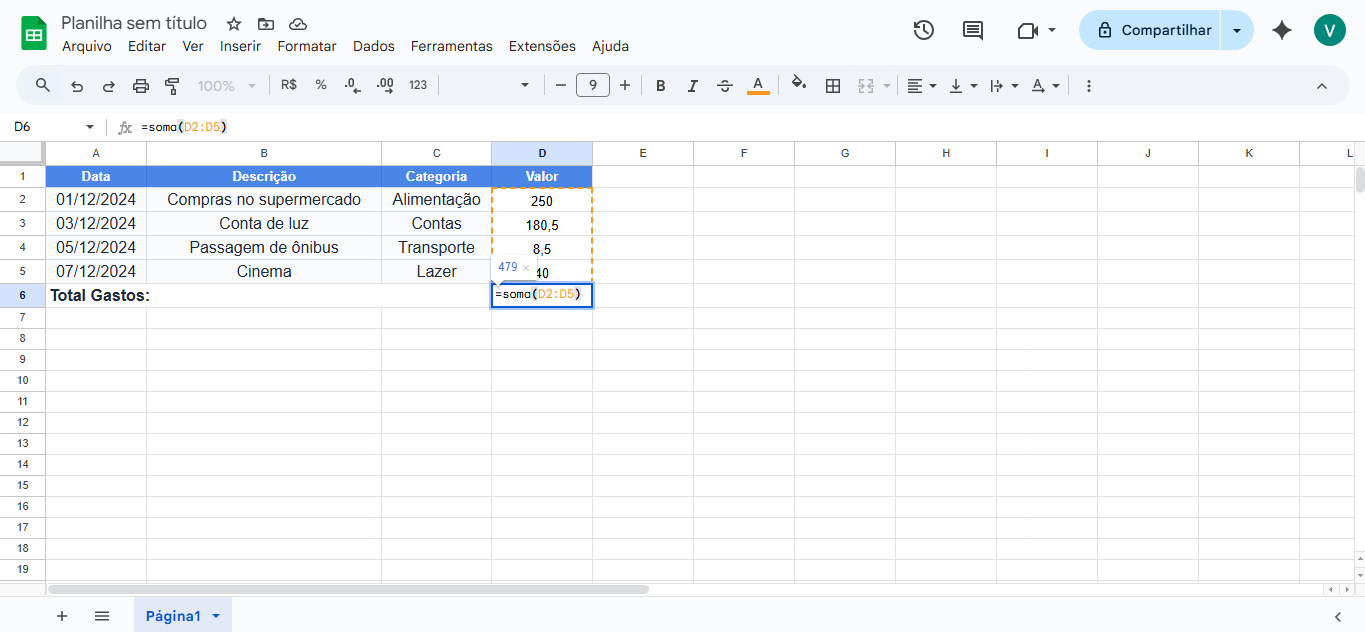Star the document title
Image resolution: width=1365 pixels, height=632 pixels.
pyautogui.click(x=234, y=23)
